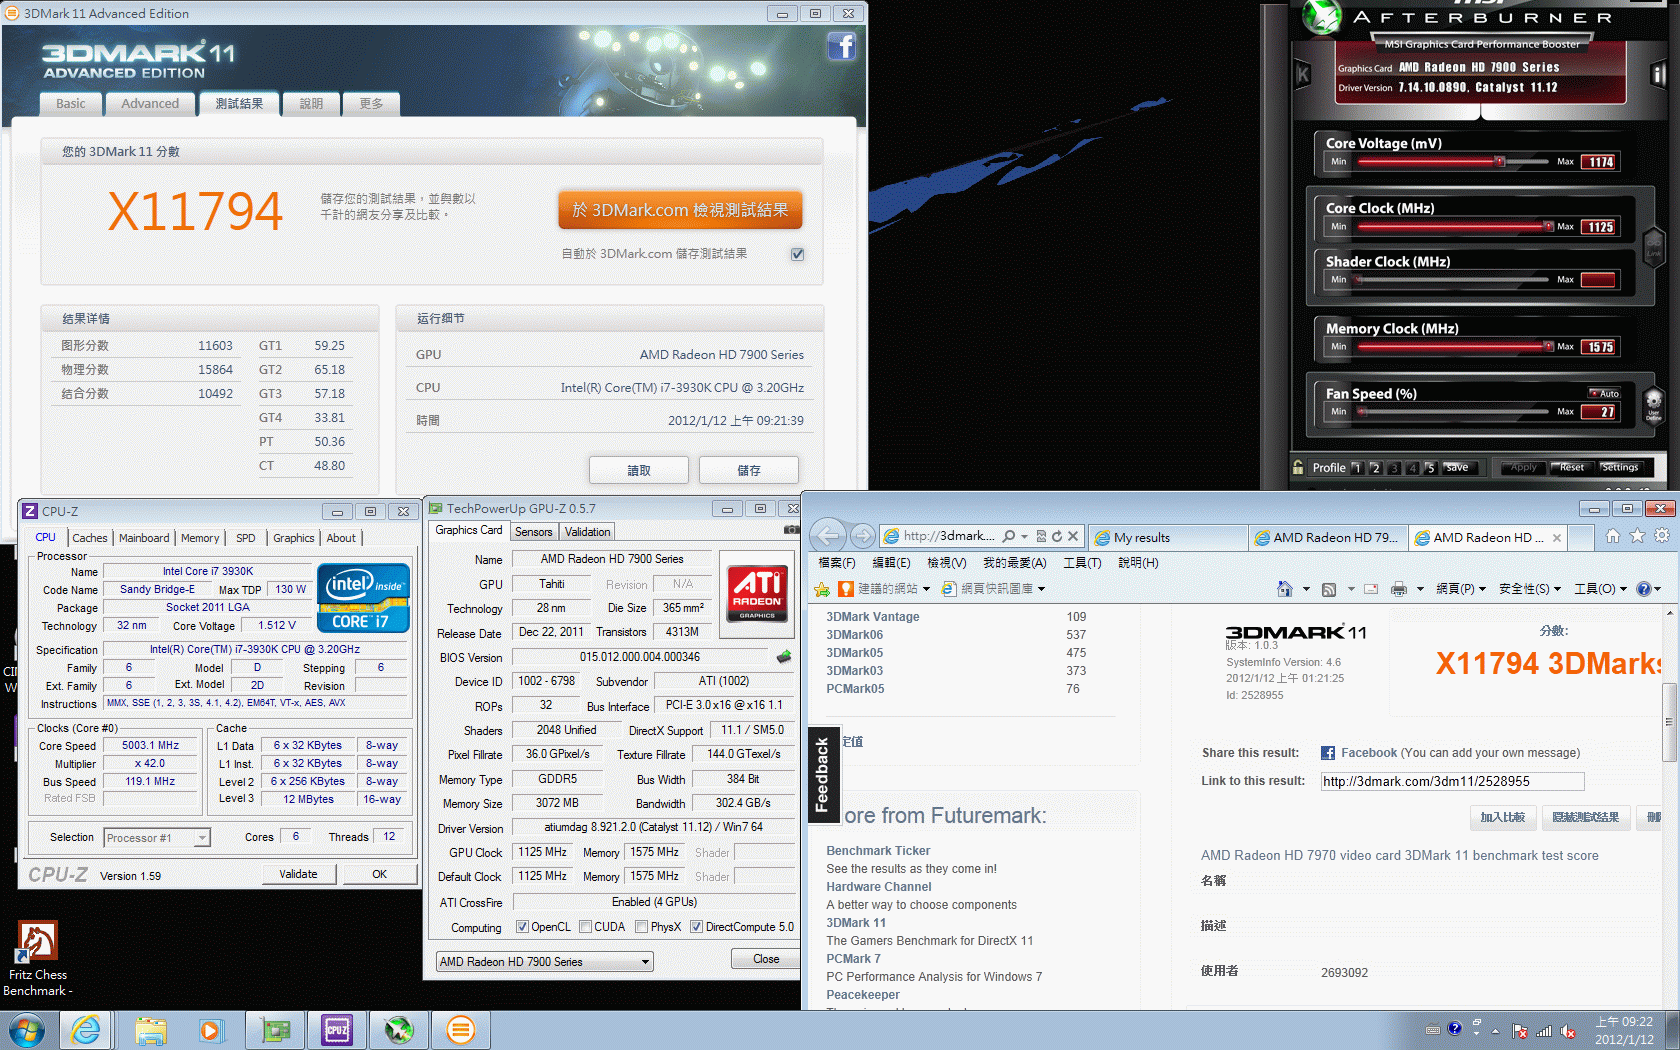Open 3DMark 11 orange taskbar icon
The height and width of the screenshot is (1050, 1680).
coord(460,1030)
